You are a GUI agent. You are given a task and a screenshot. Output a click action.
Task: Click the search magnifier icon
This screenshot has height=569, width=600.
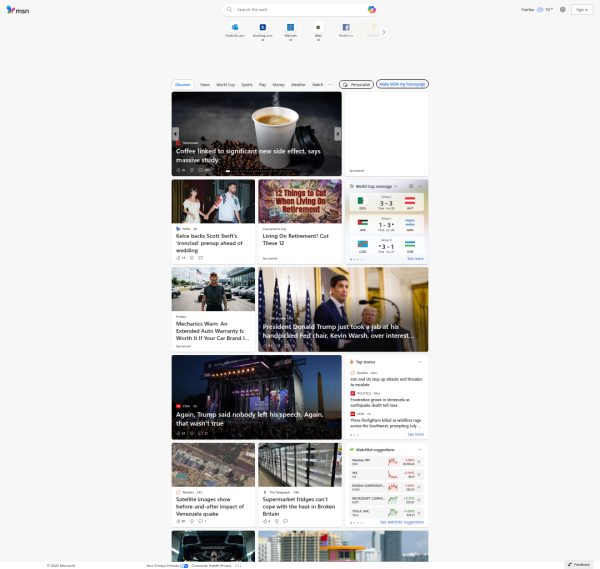click(229, 10)
